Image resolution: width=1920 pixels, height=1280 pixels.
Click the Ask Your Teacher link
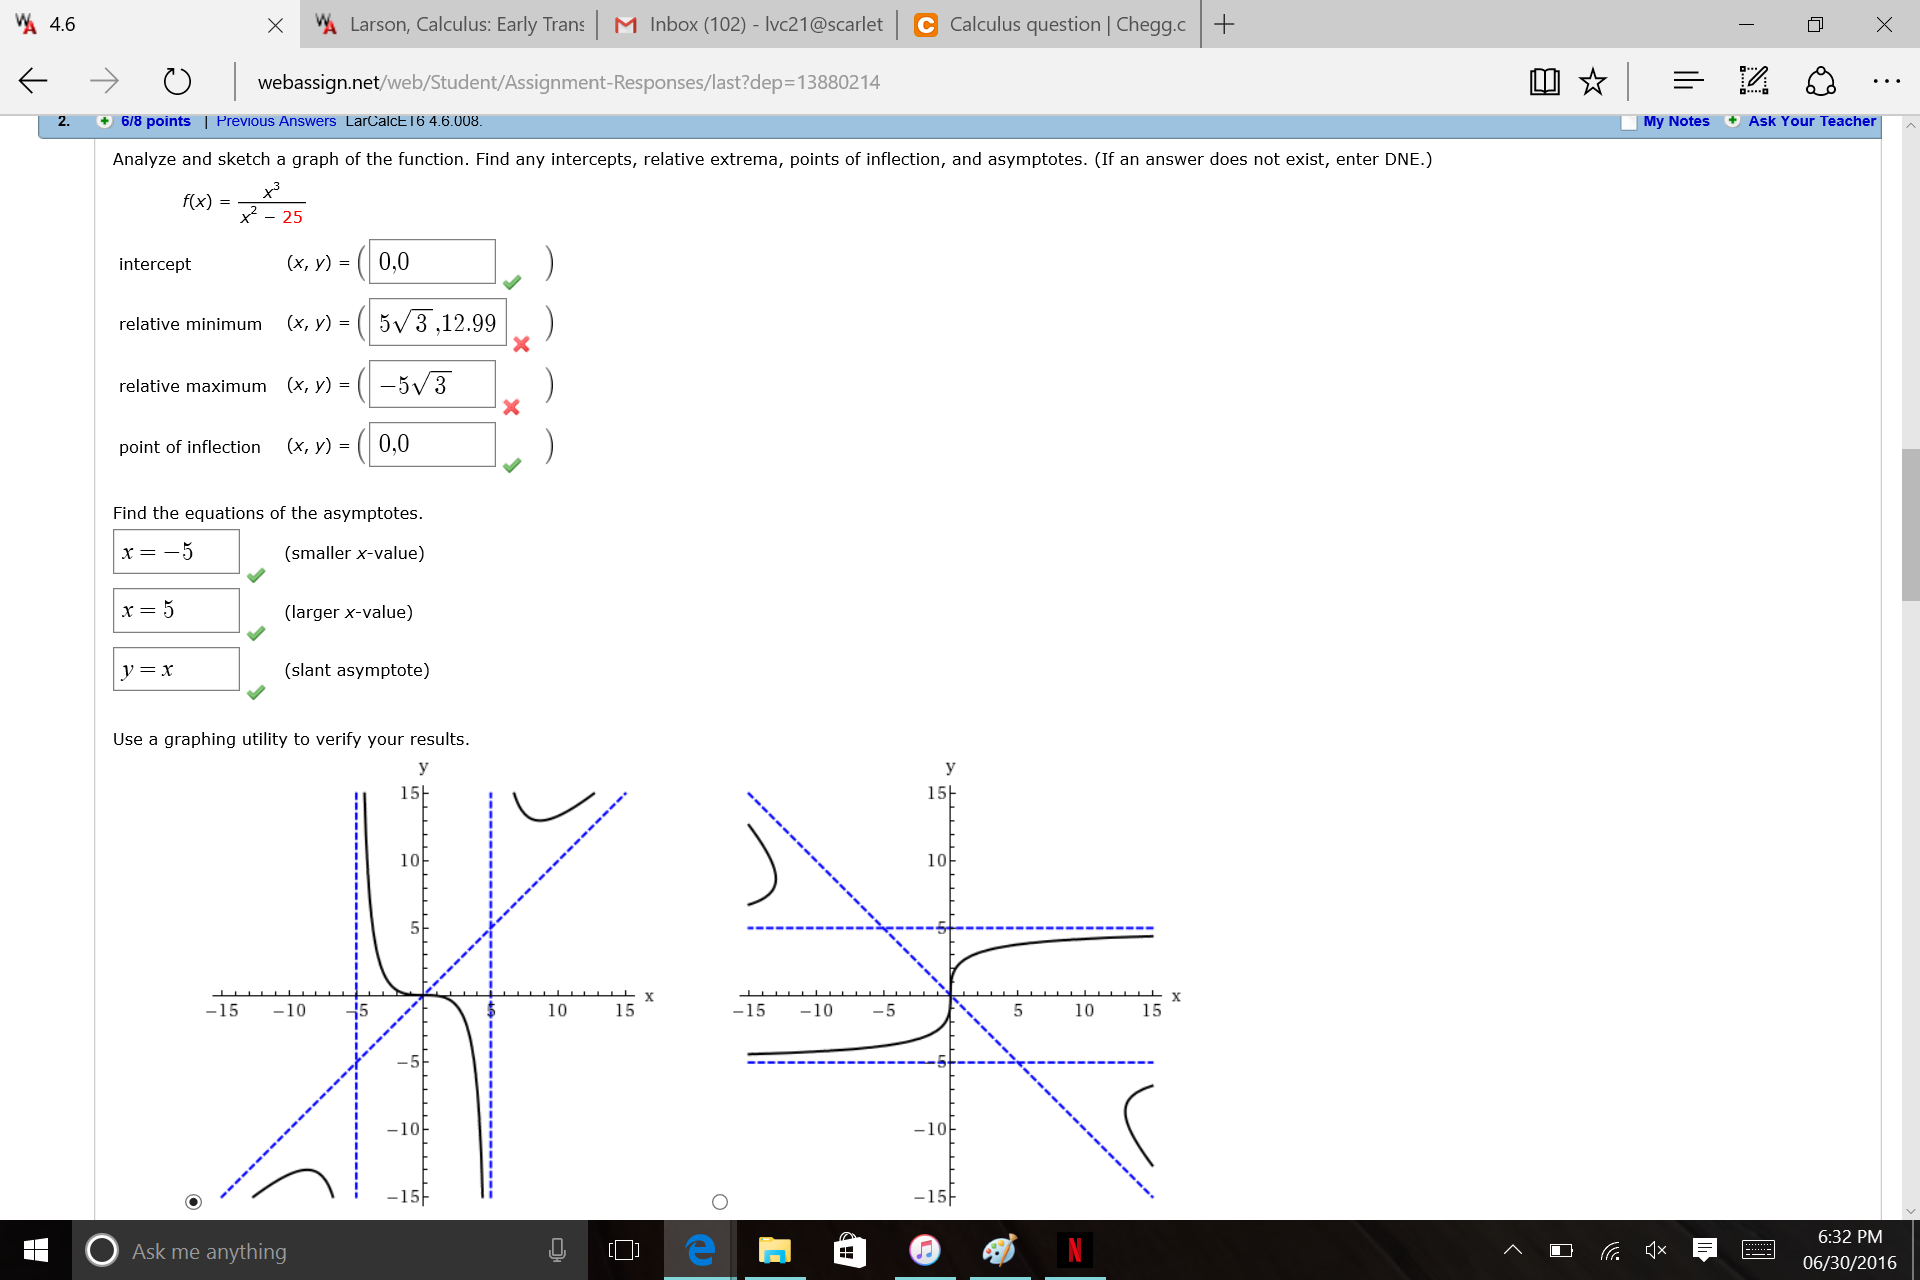1810,121
